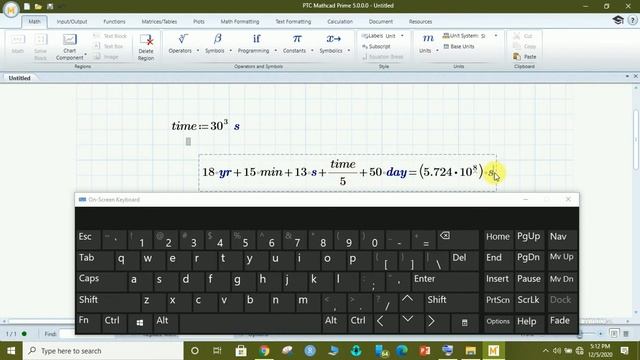Toggle the Subscript style option

[376, 47]
